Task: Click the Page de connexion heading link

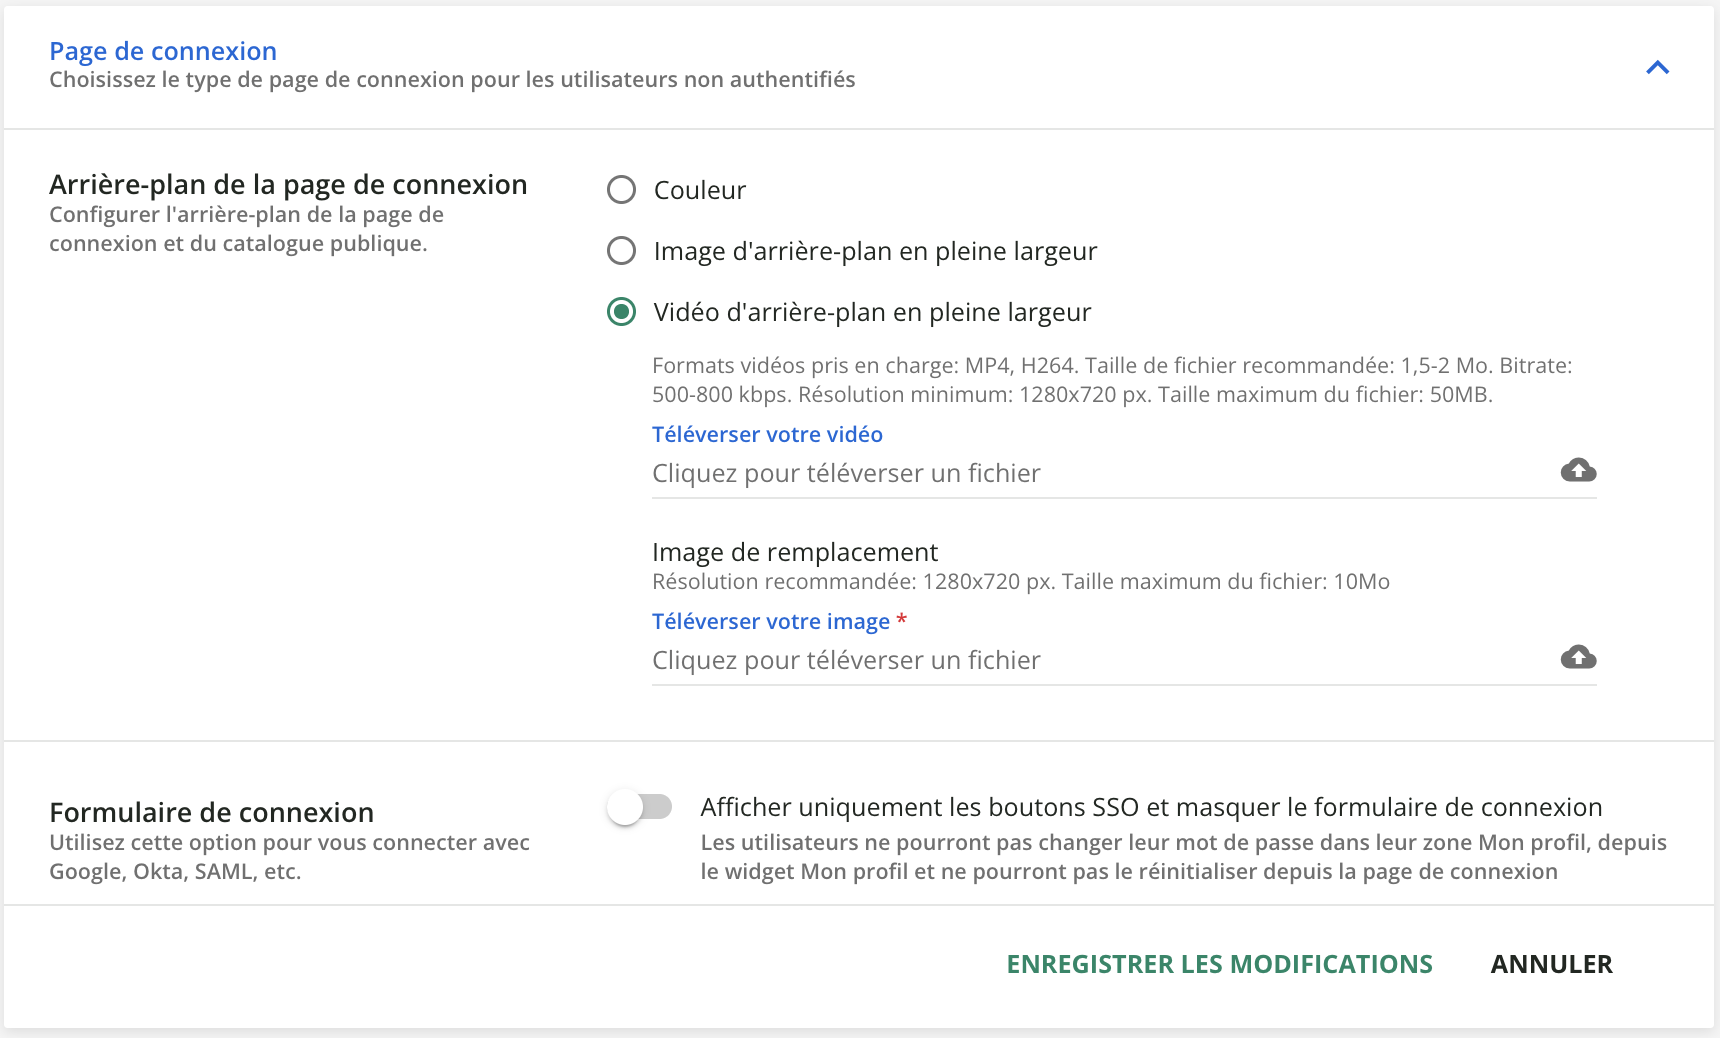Action: pyautogui.click(x=163, y=50)
